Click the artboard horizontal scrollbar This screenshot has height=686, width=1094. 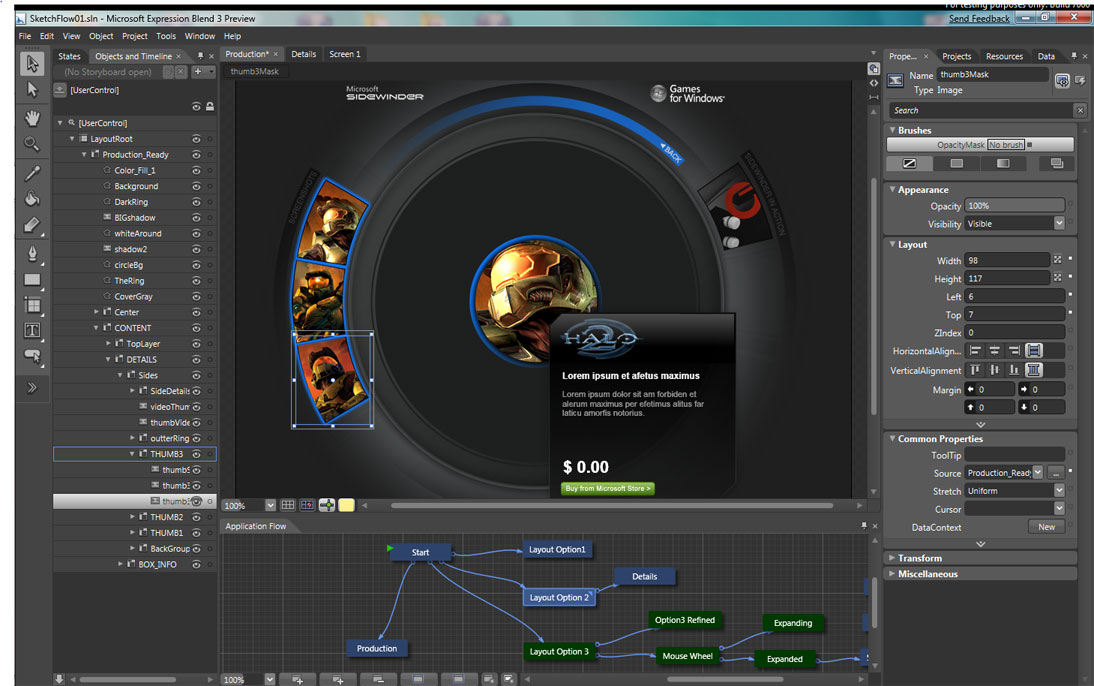point(611,505)
